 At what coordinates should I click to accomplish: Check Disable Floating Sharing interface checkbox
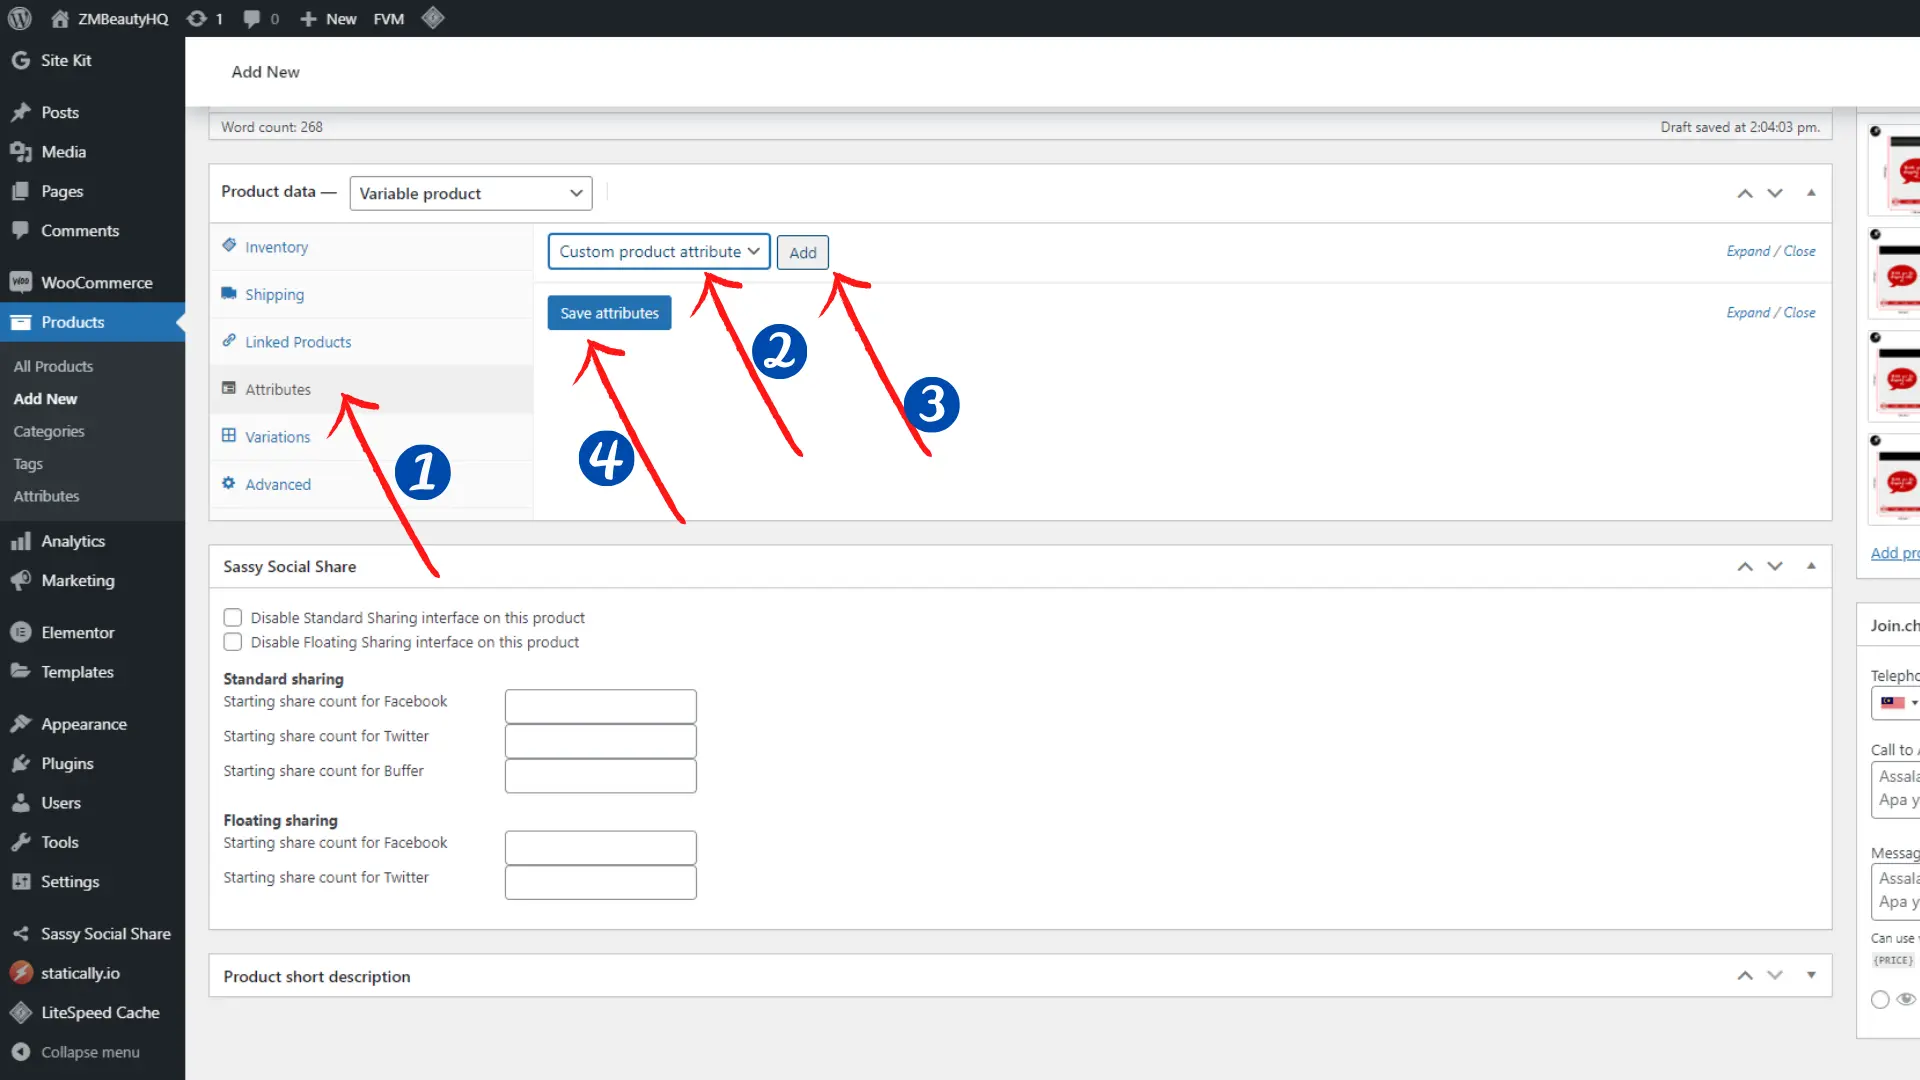pos(233,641)
